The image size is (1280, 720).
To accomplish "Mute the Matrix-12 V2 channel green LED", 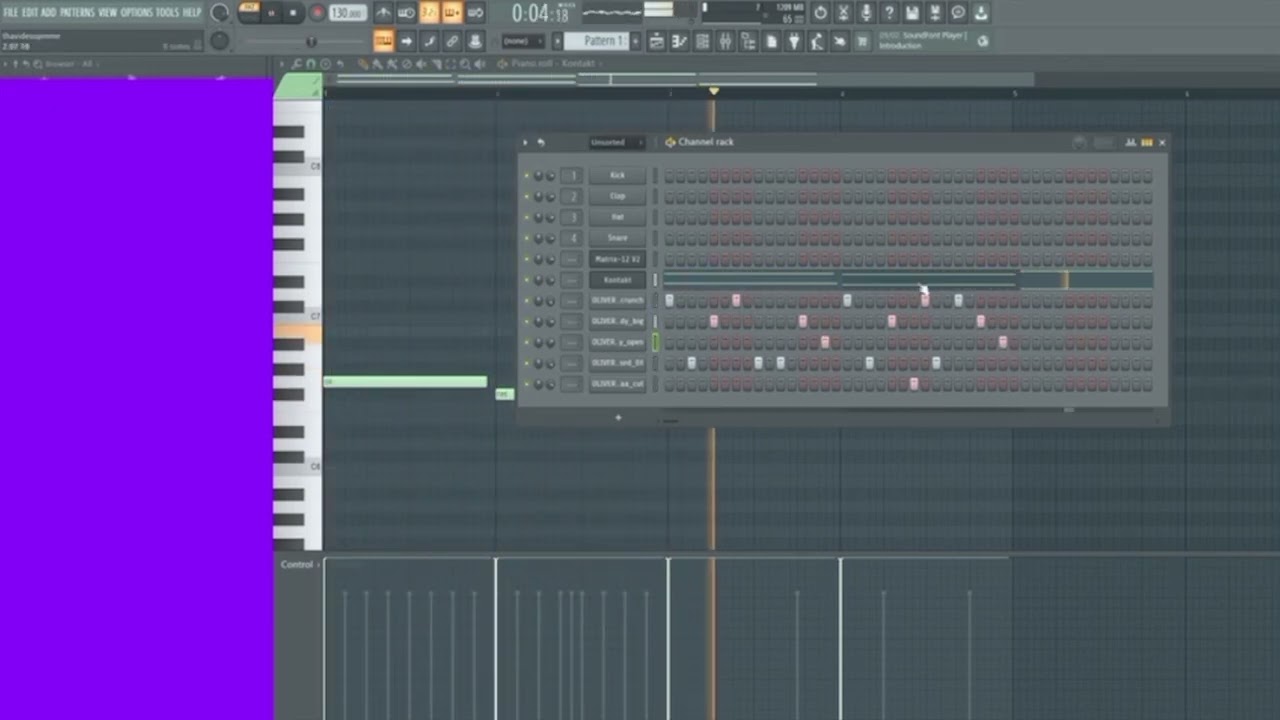I will tap(527, 259).
